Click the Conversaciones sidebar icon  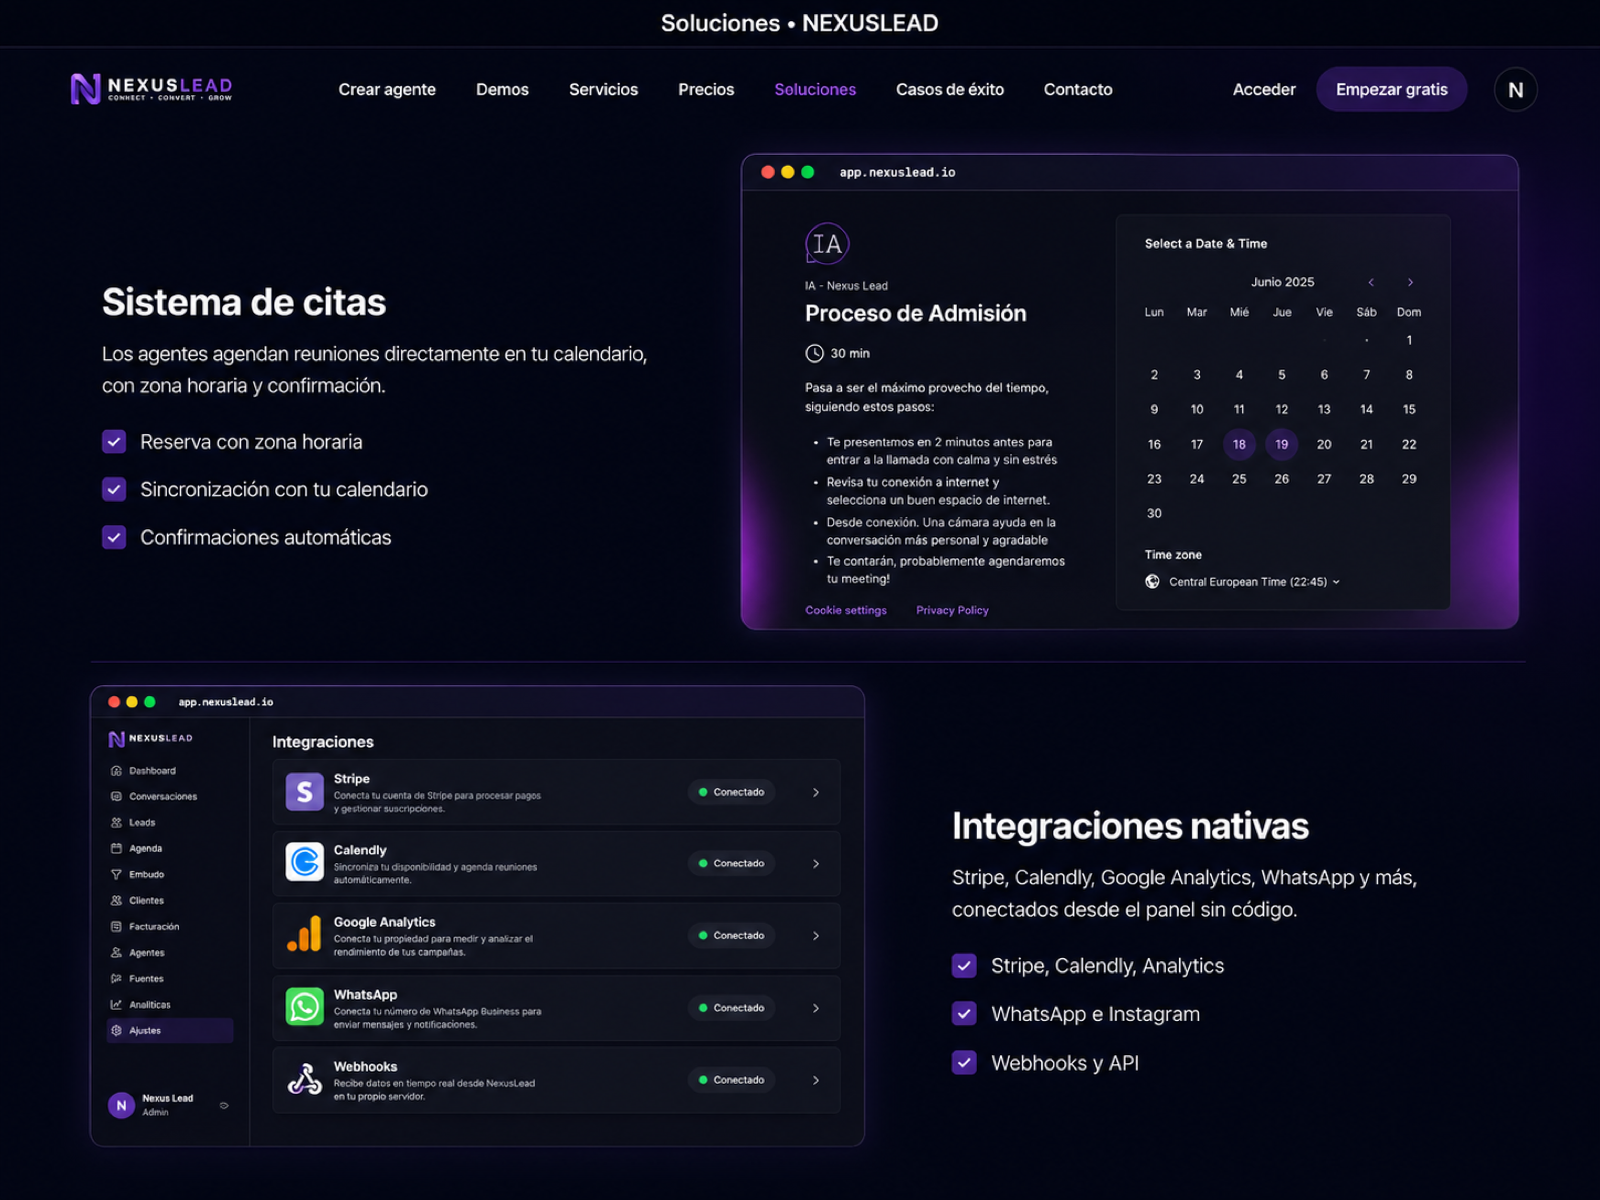tap(116, 797)
